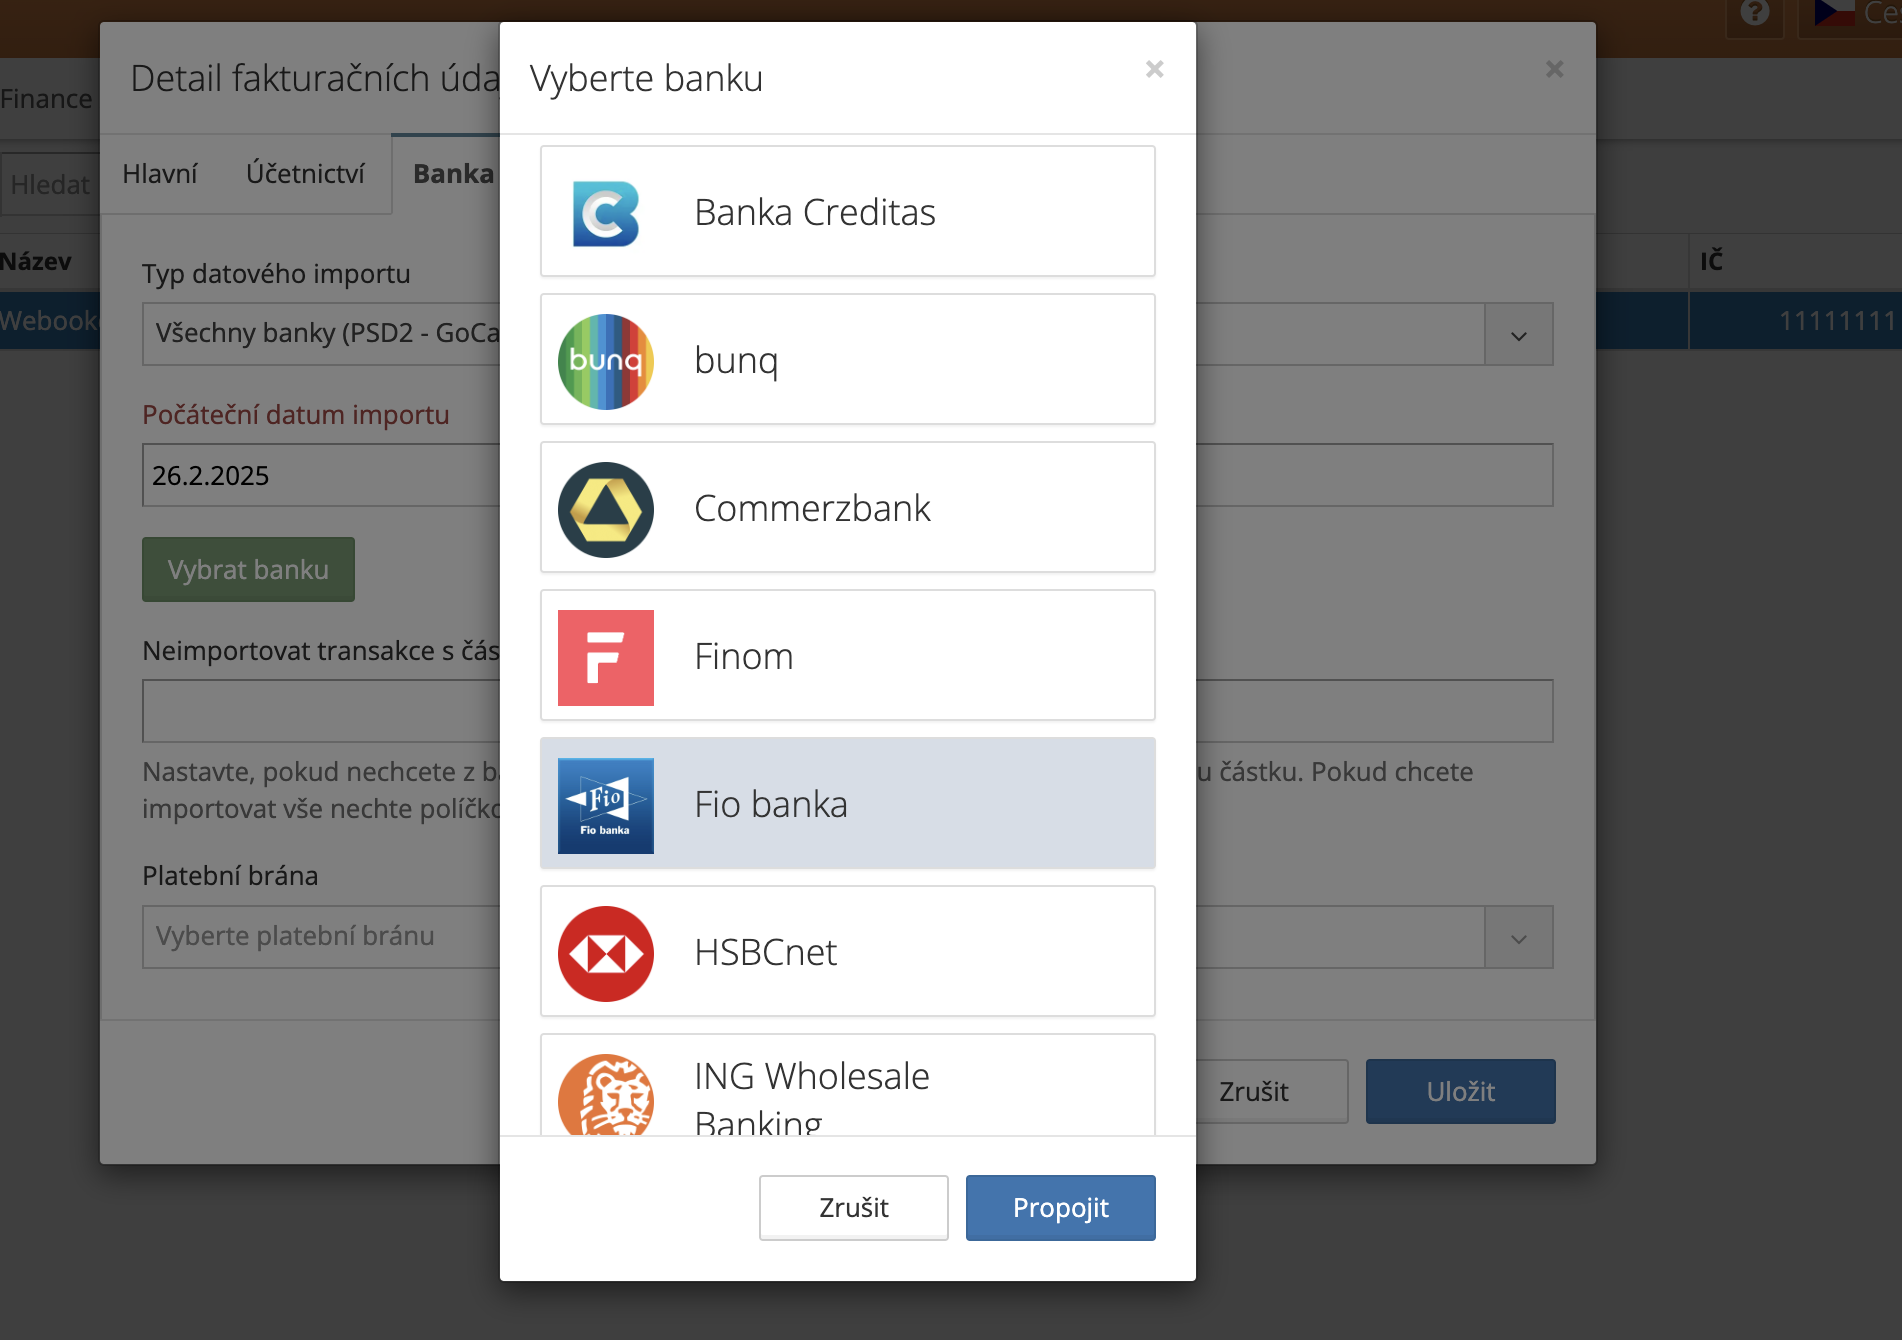Screen dimensions: 1902x1340
Task: Click the green Vybrat banku button
Action: point(248,569)
